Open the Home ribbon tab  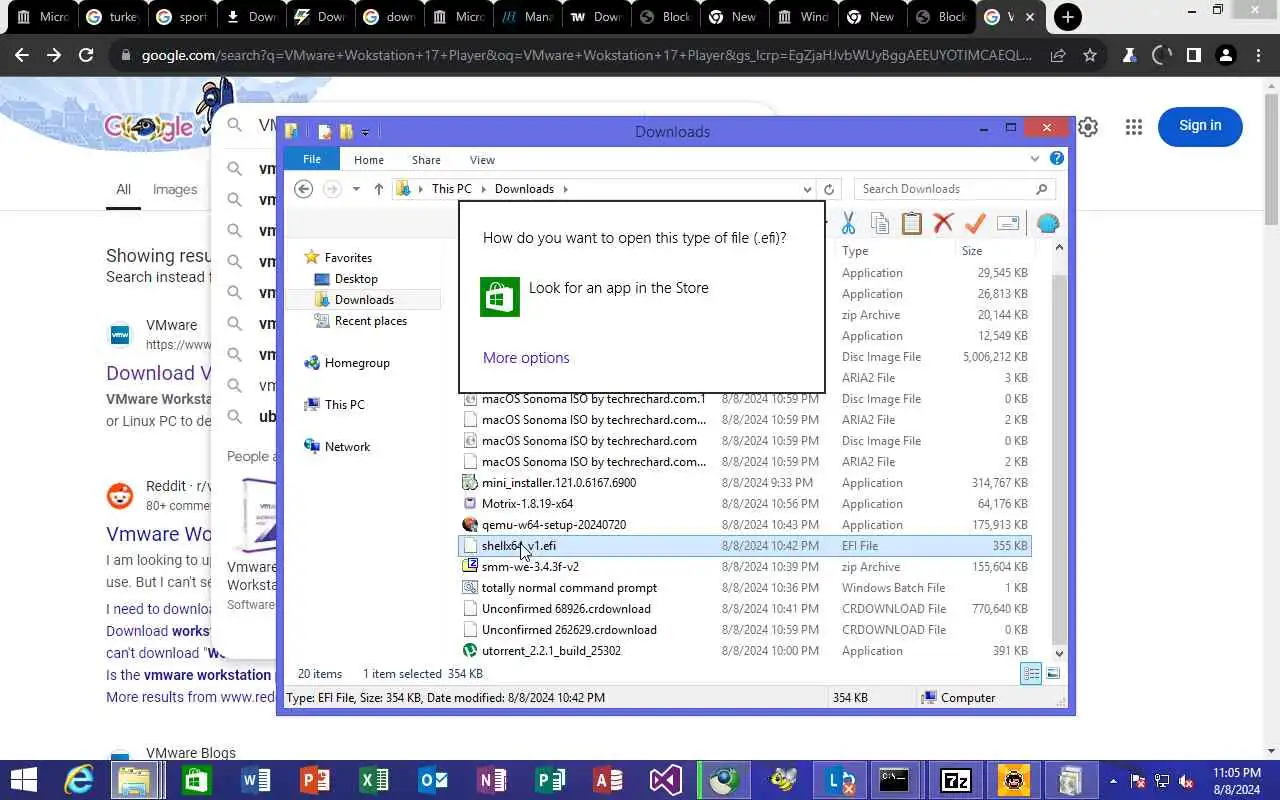[369, 160]
